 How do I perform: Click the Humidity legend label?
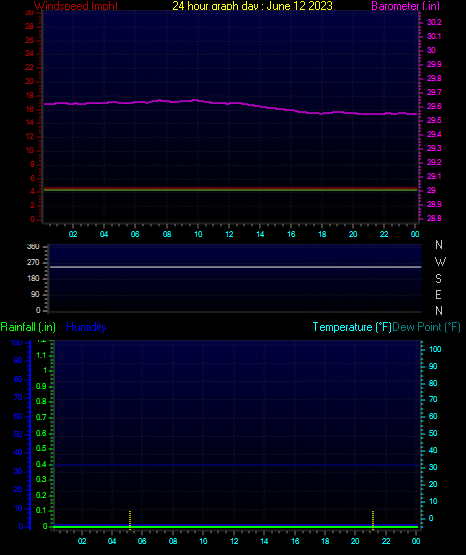pos(86,327)
